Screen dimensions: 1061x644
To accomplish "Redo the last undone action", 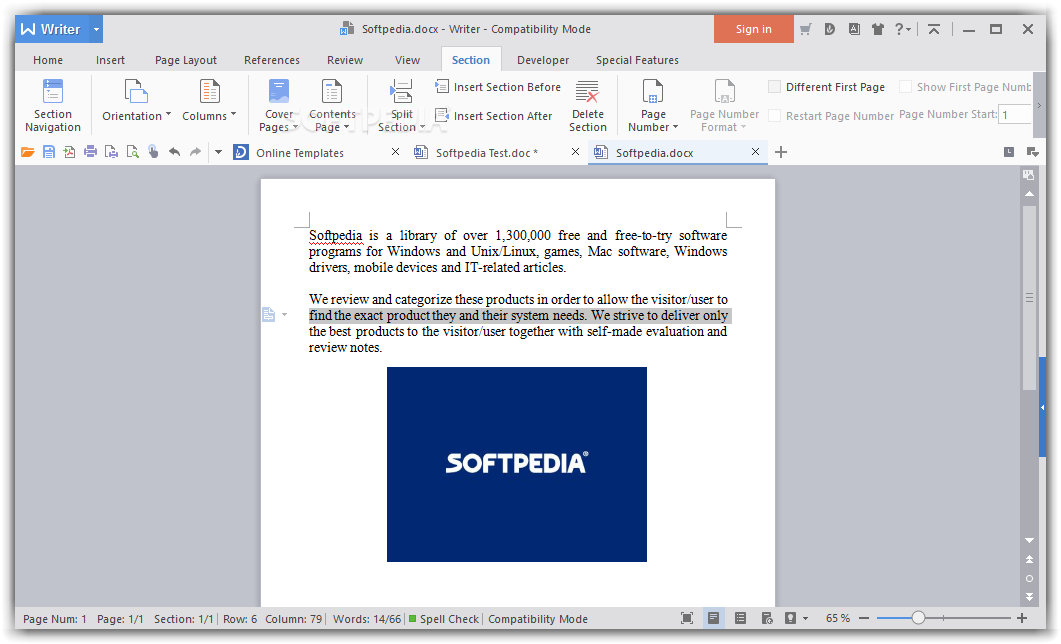I will pos(196,152).
